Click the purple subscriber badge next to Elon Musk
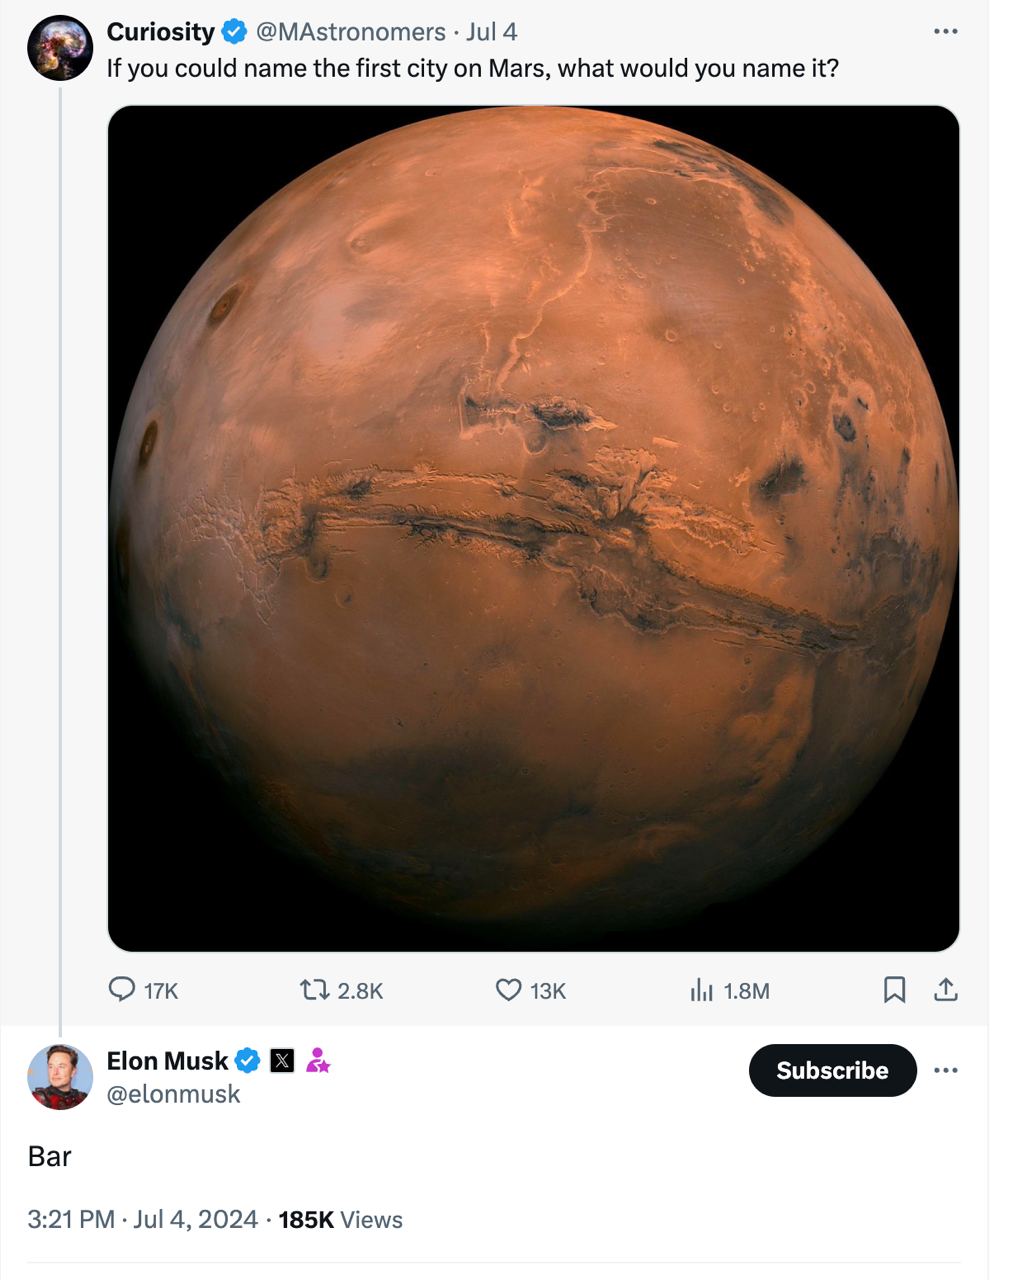The height and width of the screenshot is (1280, 1018). point(318,1061)
